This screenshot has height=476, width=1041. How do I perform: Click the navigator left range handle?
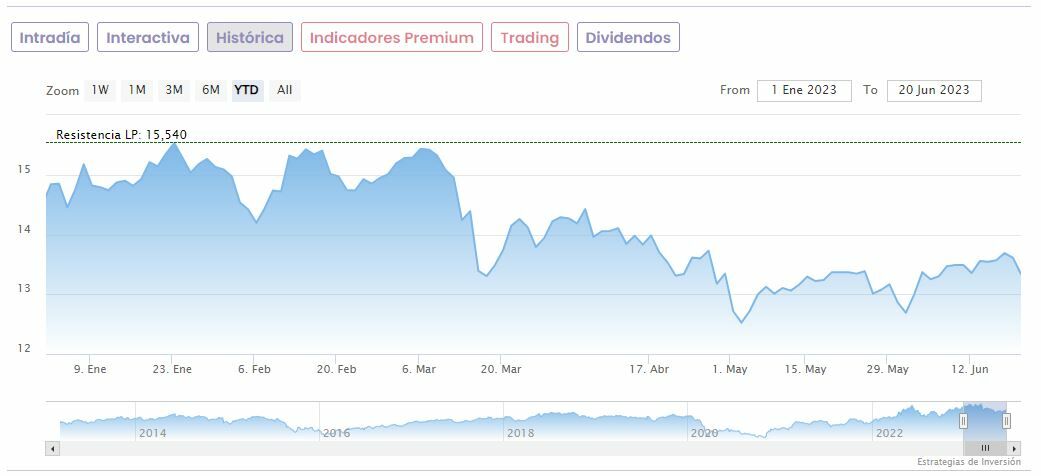coord(964,421)
